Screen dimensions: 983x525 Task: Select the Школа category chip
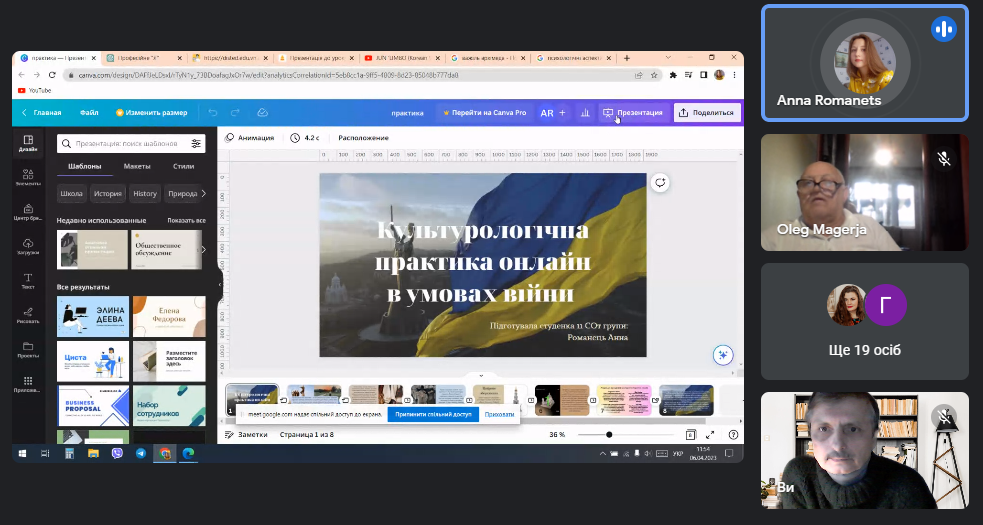point(71,194)
